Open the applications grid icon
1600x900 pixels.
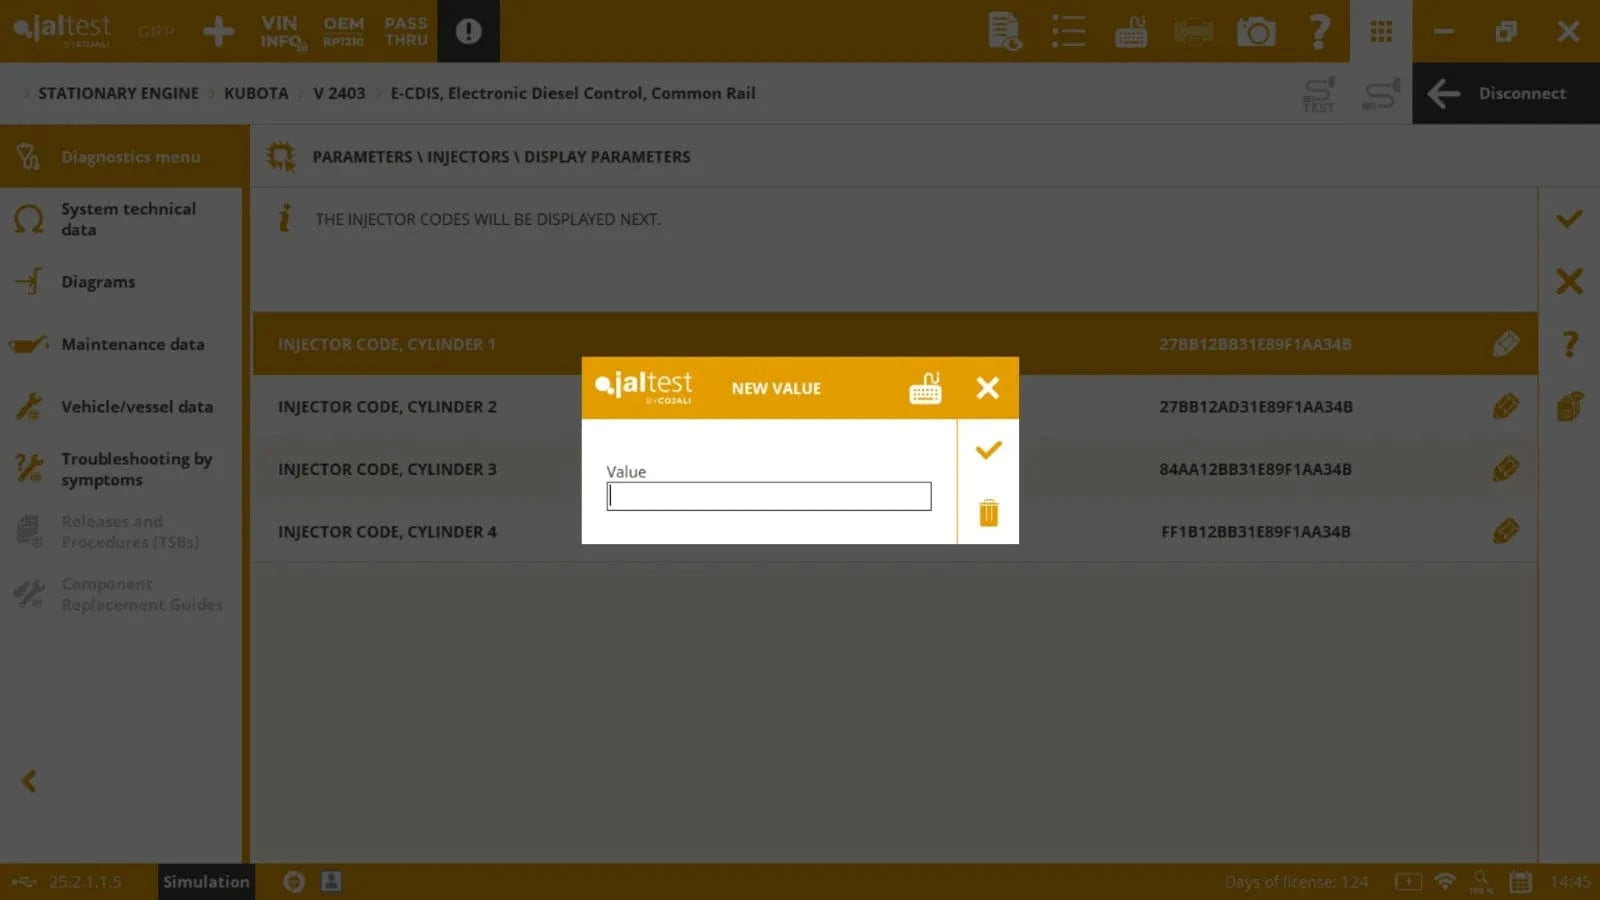coord(1381,31)
